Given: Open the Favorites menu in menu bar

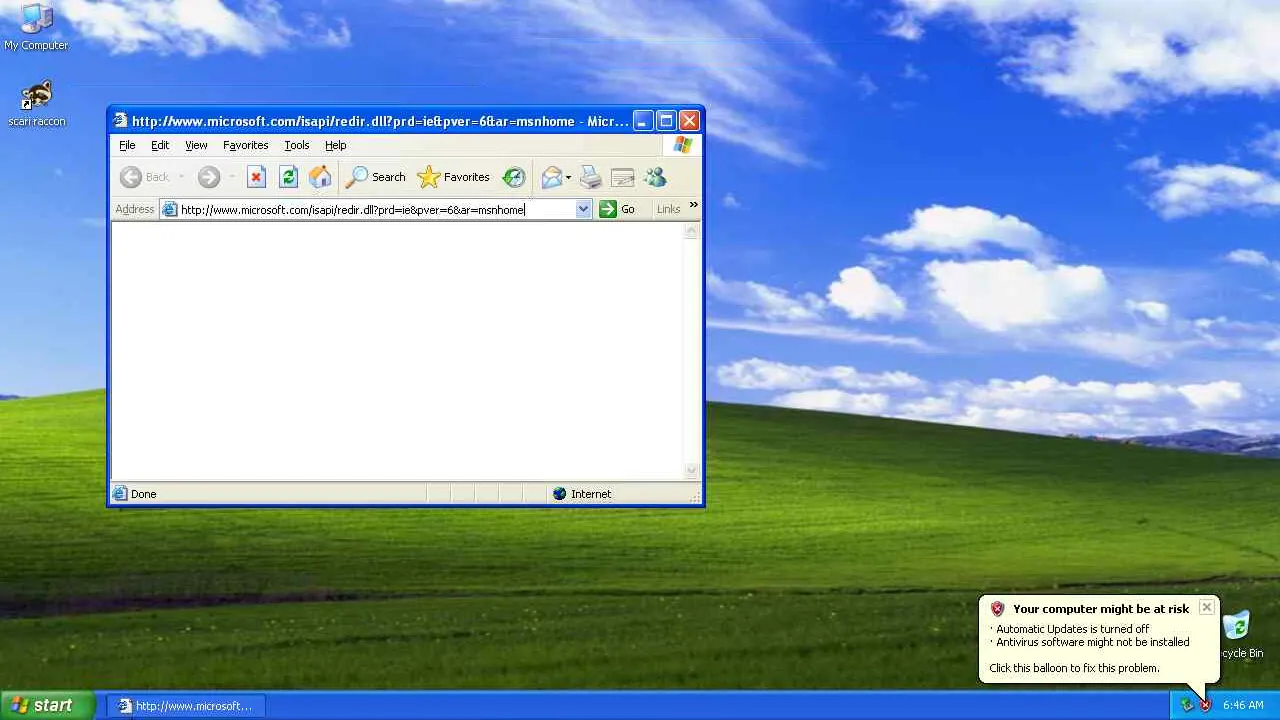Looking at the screenshot, I should [x=245, y=145].
